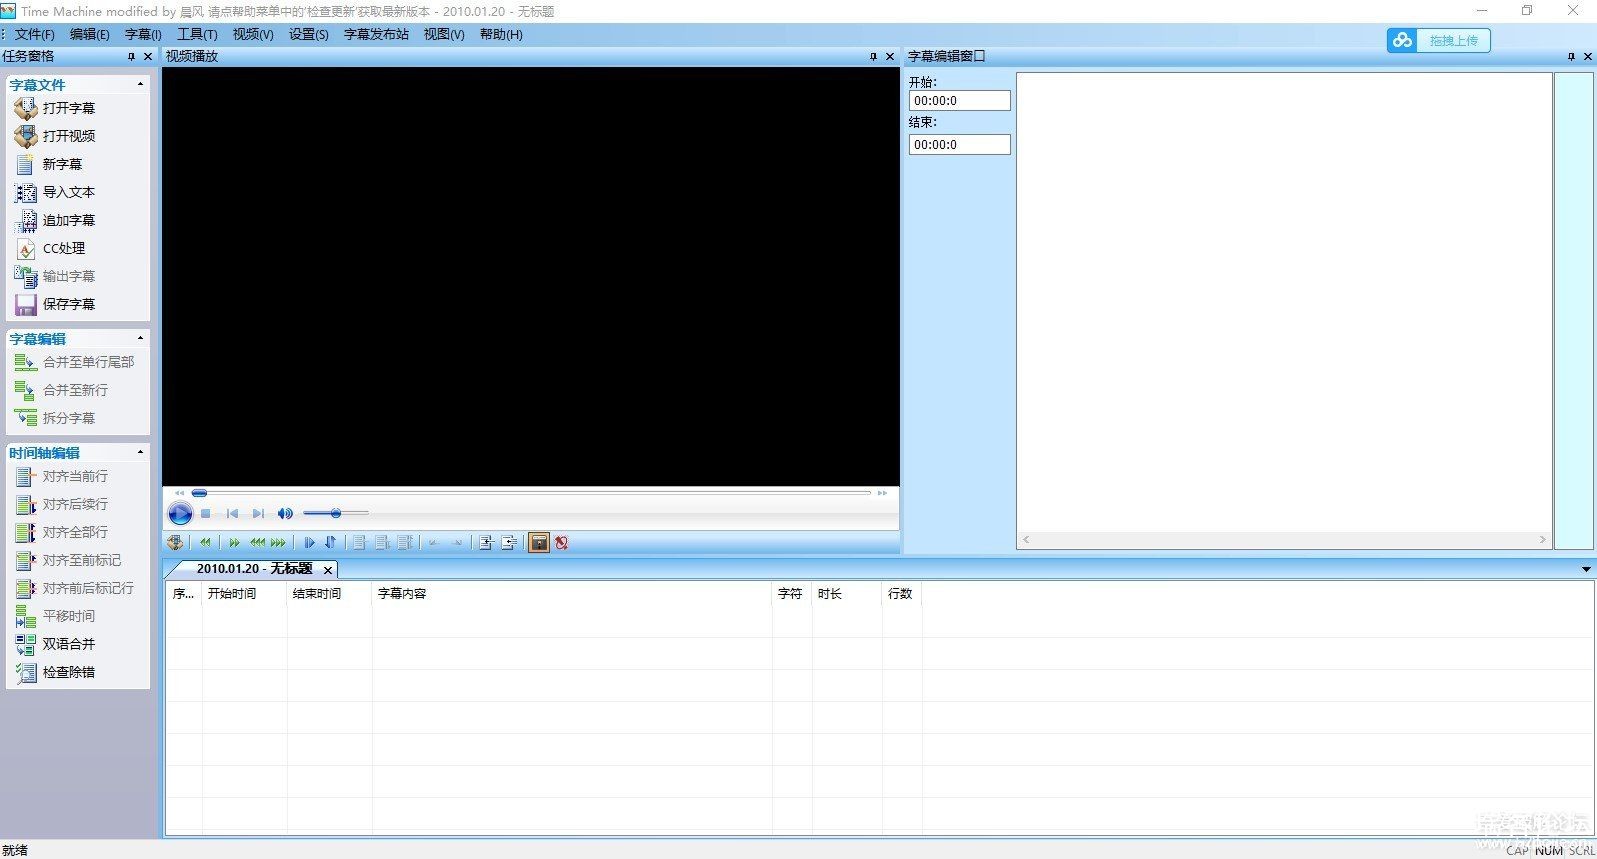This screenshot has height=859, width=1597.
Task: Open the 字幕(I) menu
Action: (143, 34)
